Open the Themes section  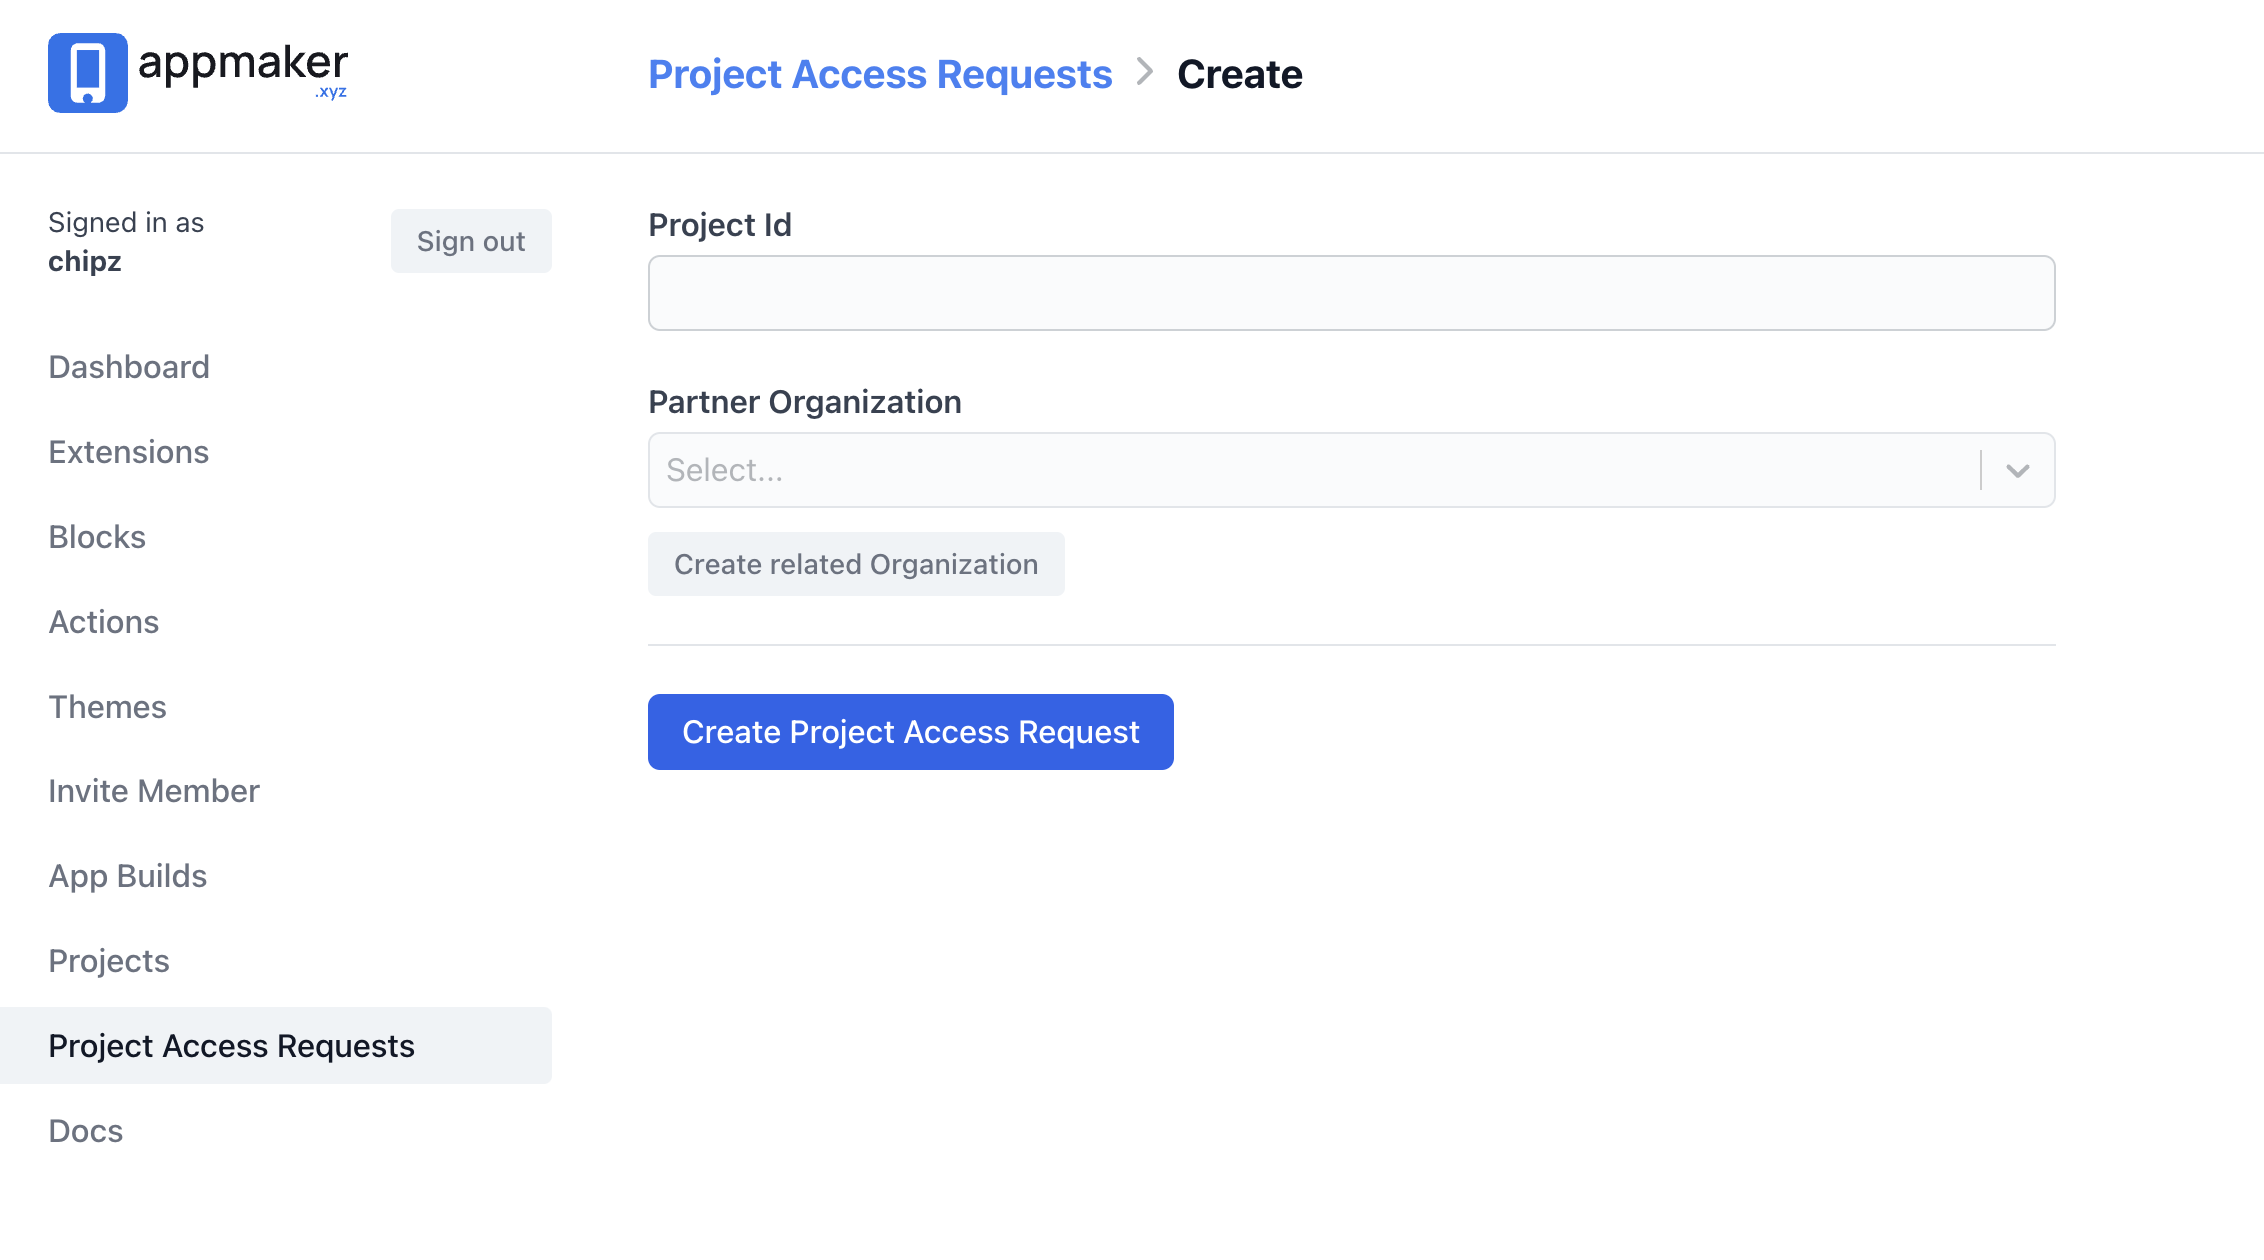point(109,706)
